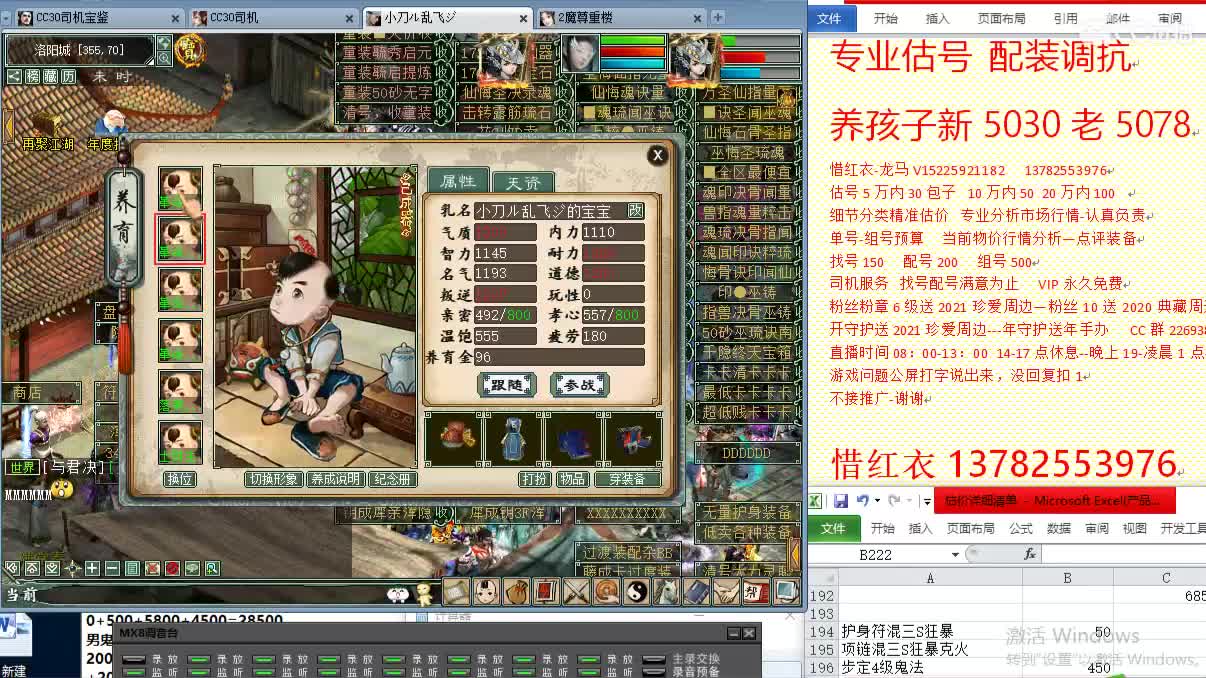This screenshot has width=1206, height=678.
Task: Open the child face icon in shortcut bar
Action: (486, 592)
